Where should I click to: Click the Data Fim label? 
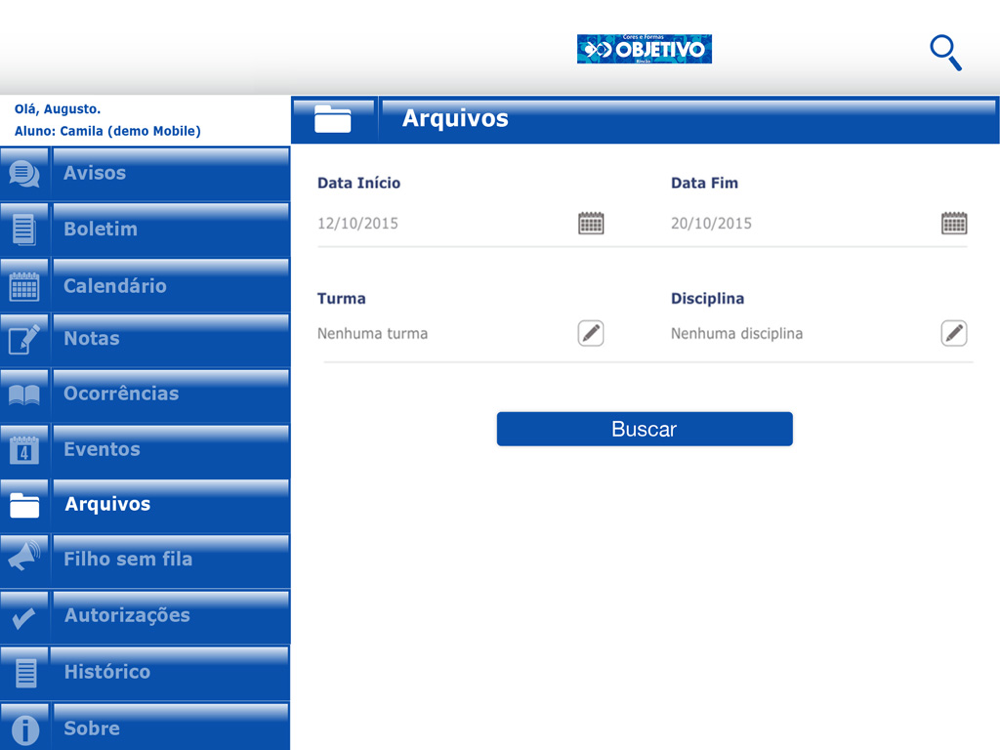pyautogui.click(x=705, y=183)
